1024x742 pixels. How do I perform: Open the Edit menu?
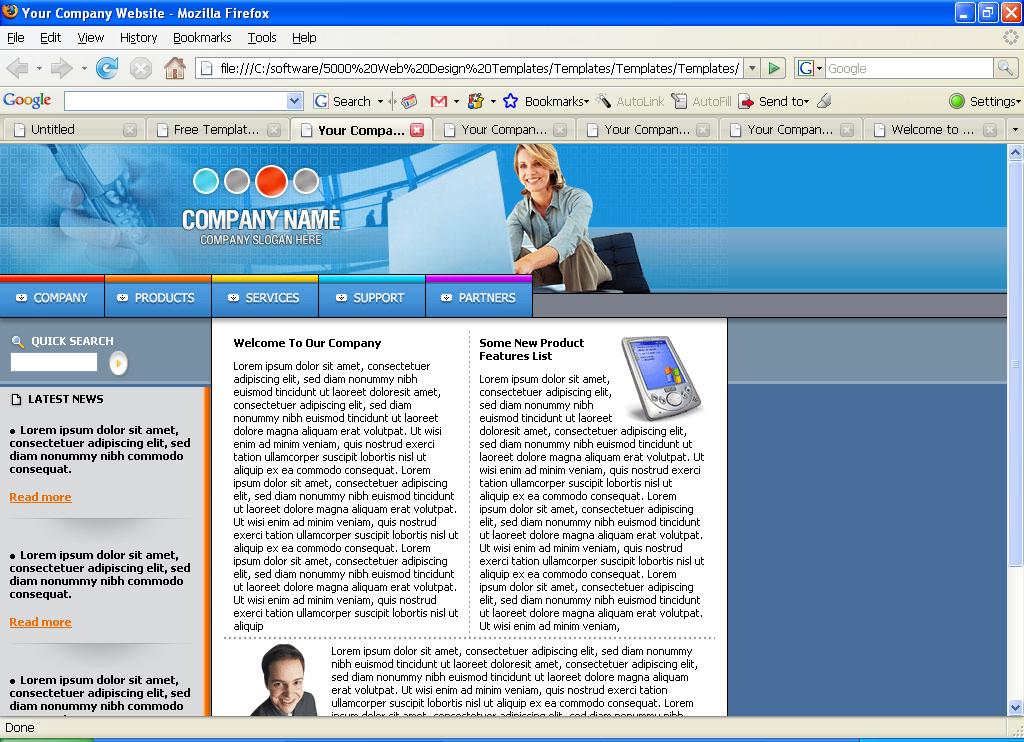pyautogui.click(x=50, y=37)
